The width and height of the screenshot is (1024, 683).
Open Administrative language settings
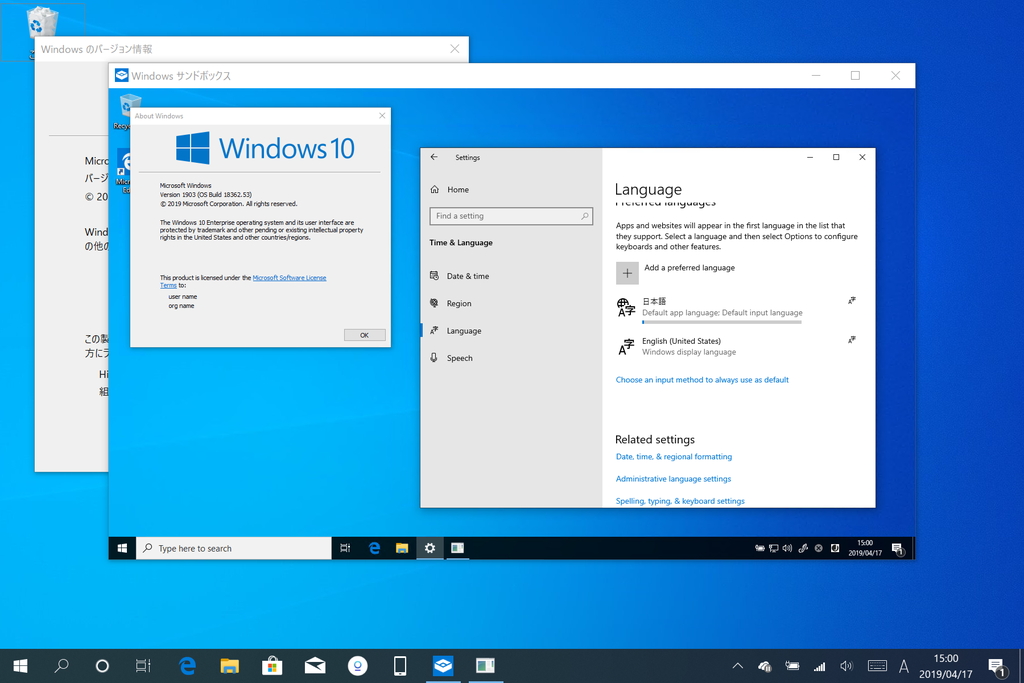[675, 479]
